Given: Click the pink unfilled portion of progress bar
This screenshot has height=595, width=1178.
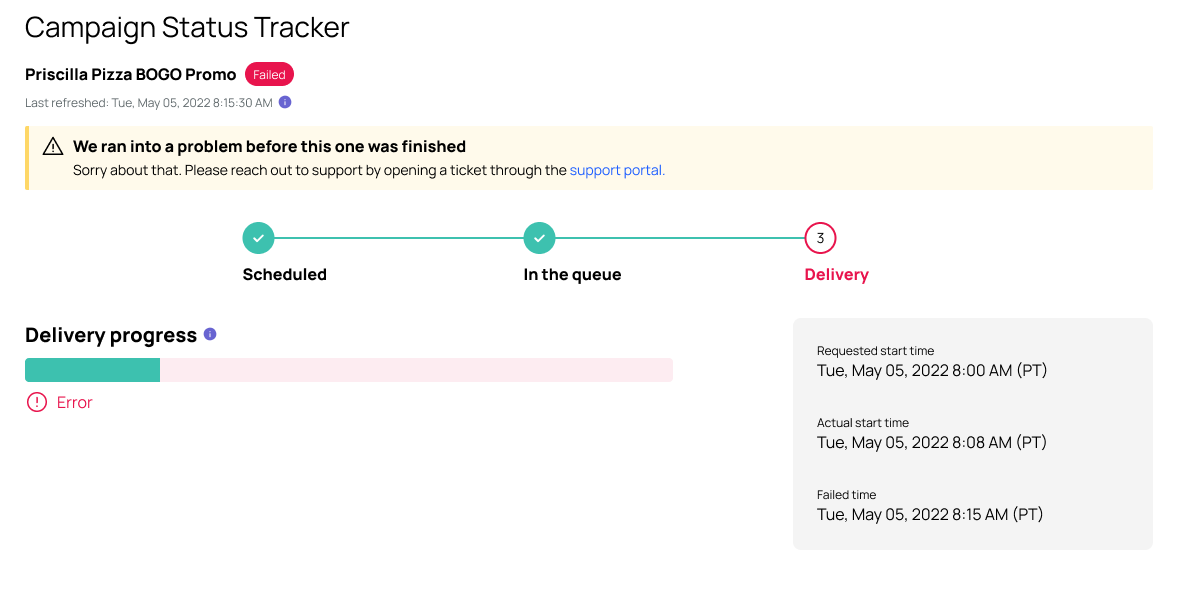Looking at the screenshot, I should coord(416,370).
